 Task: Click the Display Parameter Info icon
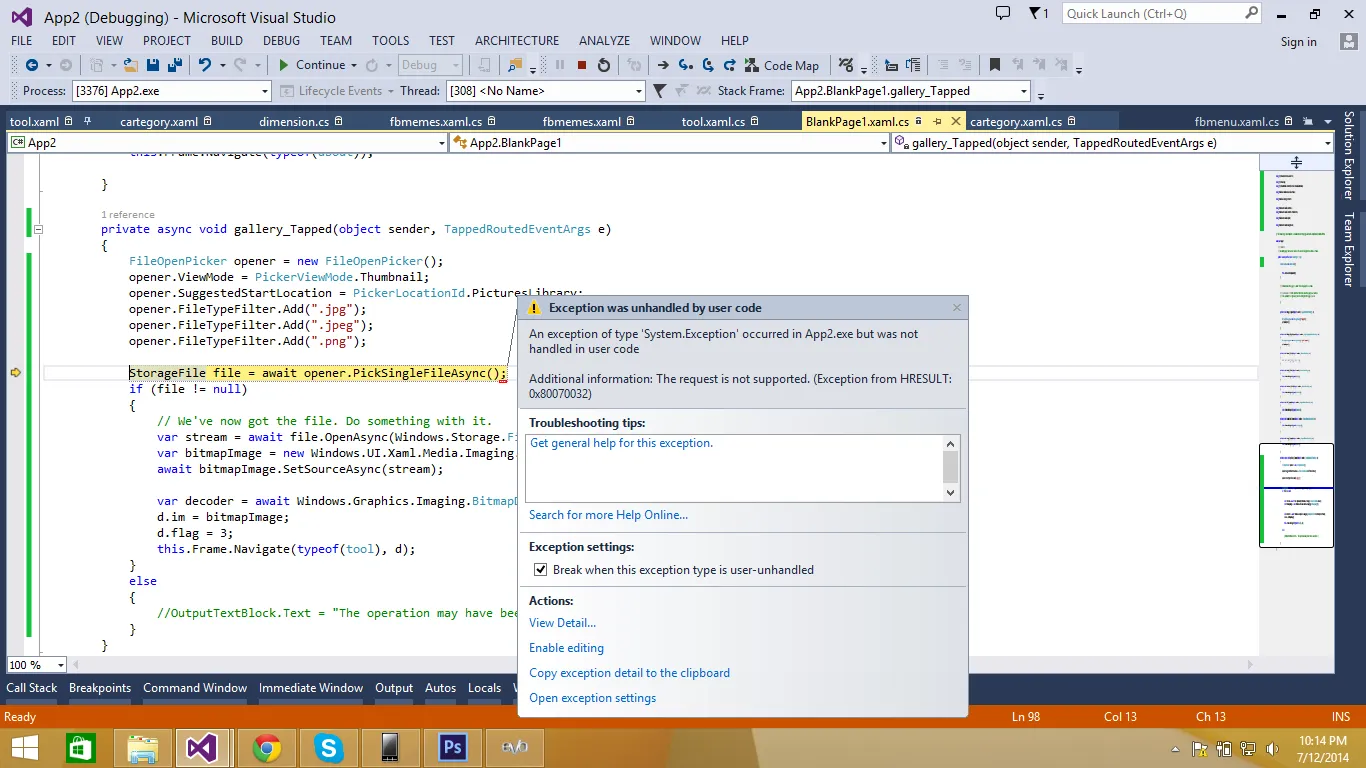(x=913, y=65)
